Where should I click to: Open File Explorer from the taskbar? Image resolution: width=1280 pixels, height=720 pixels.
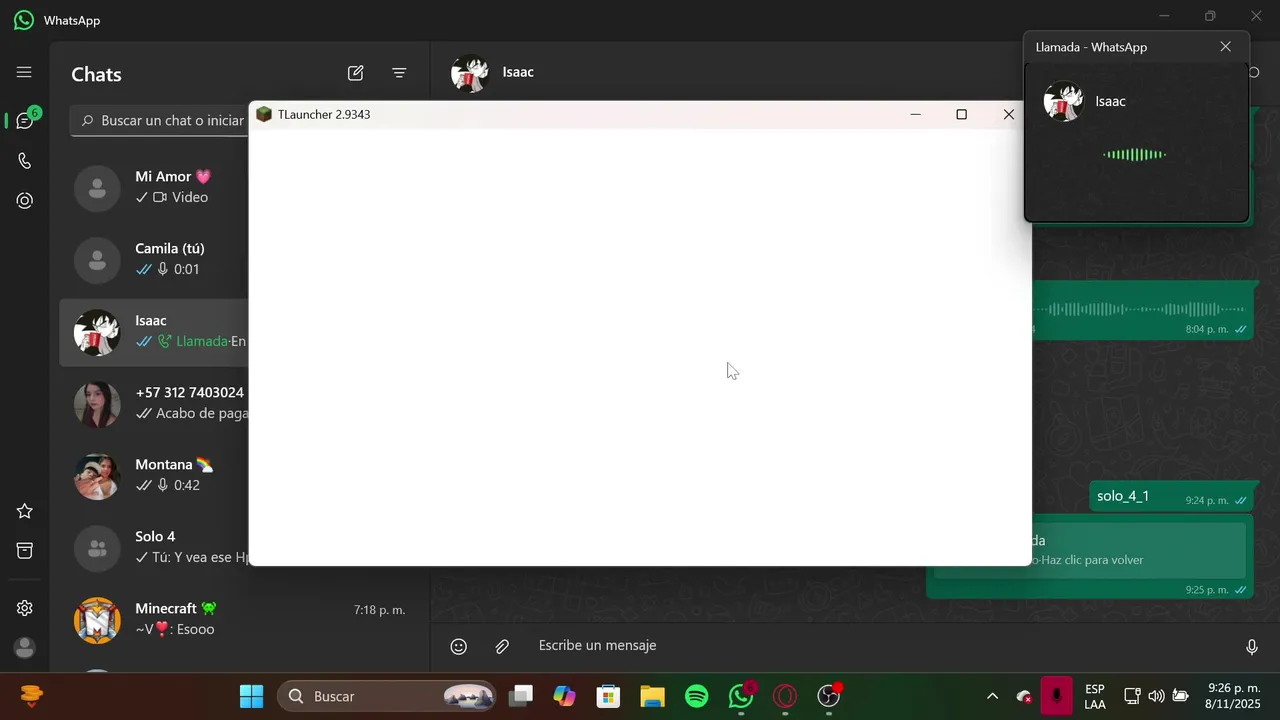[x=652, y=696]
